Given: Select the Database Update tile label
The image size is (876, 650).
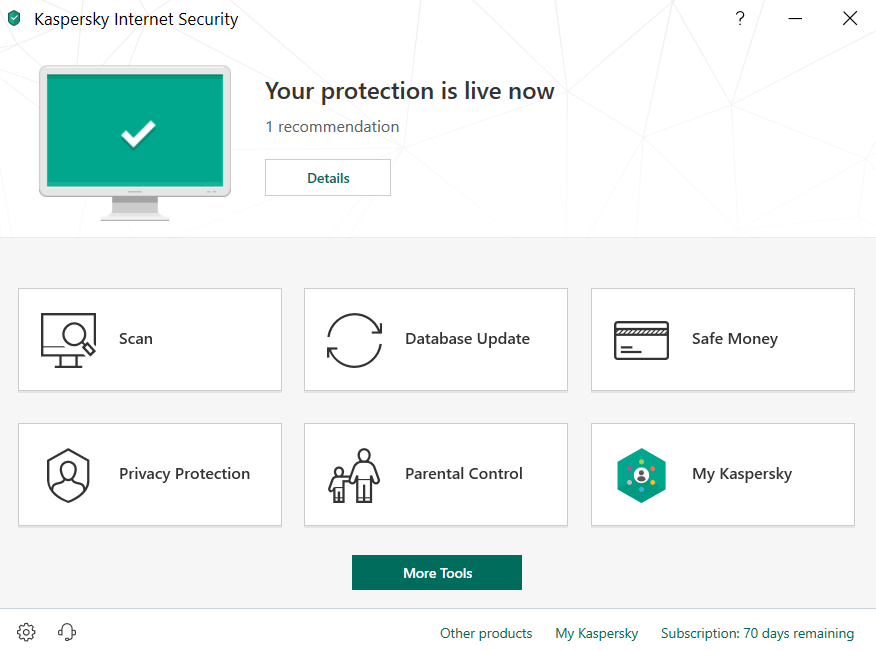Looking at the screenshot, I should (467, 339).
